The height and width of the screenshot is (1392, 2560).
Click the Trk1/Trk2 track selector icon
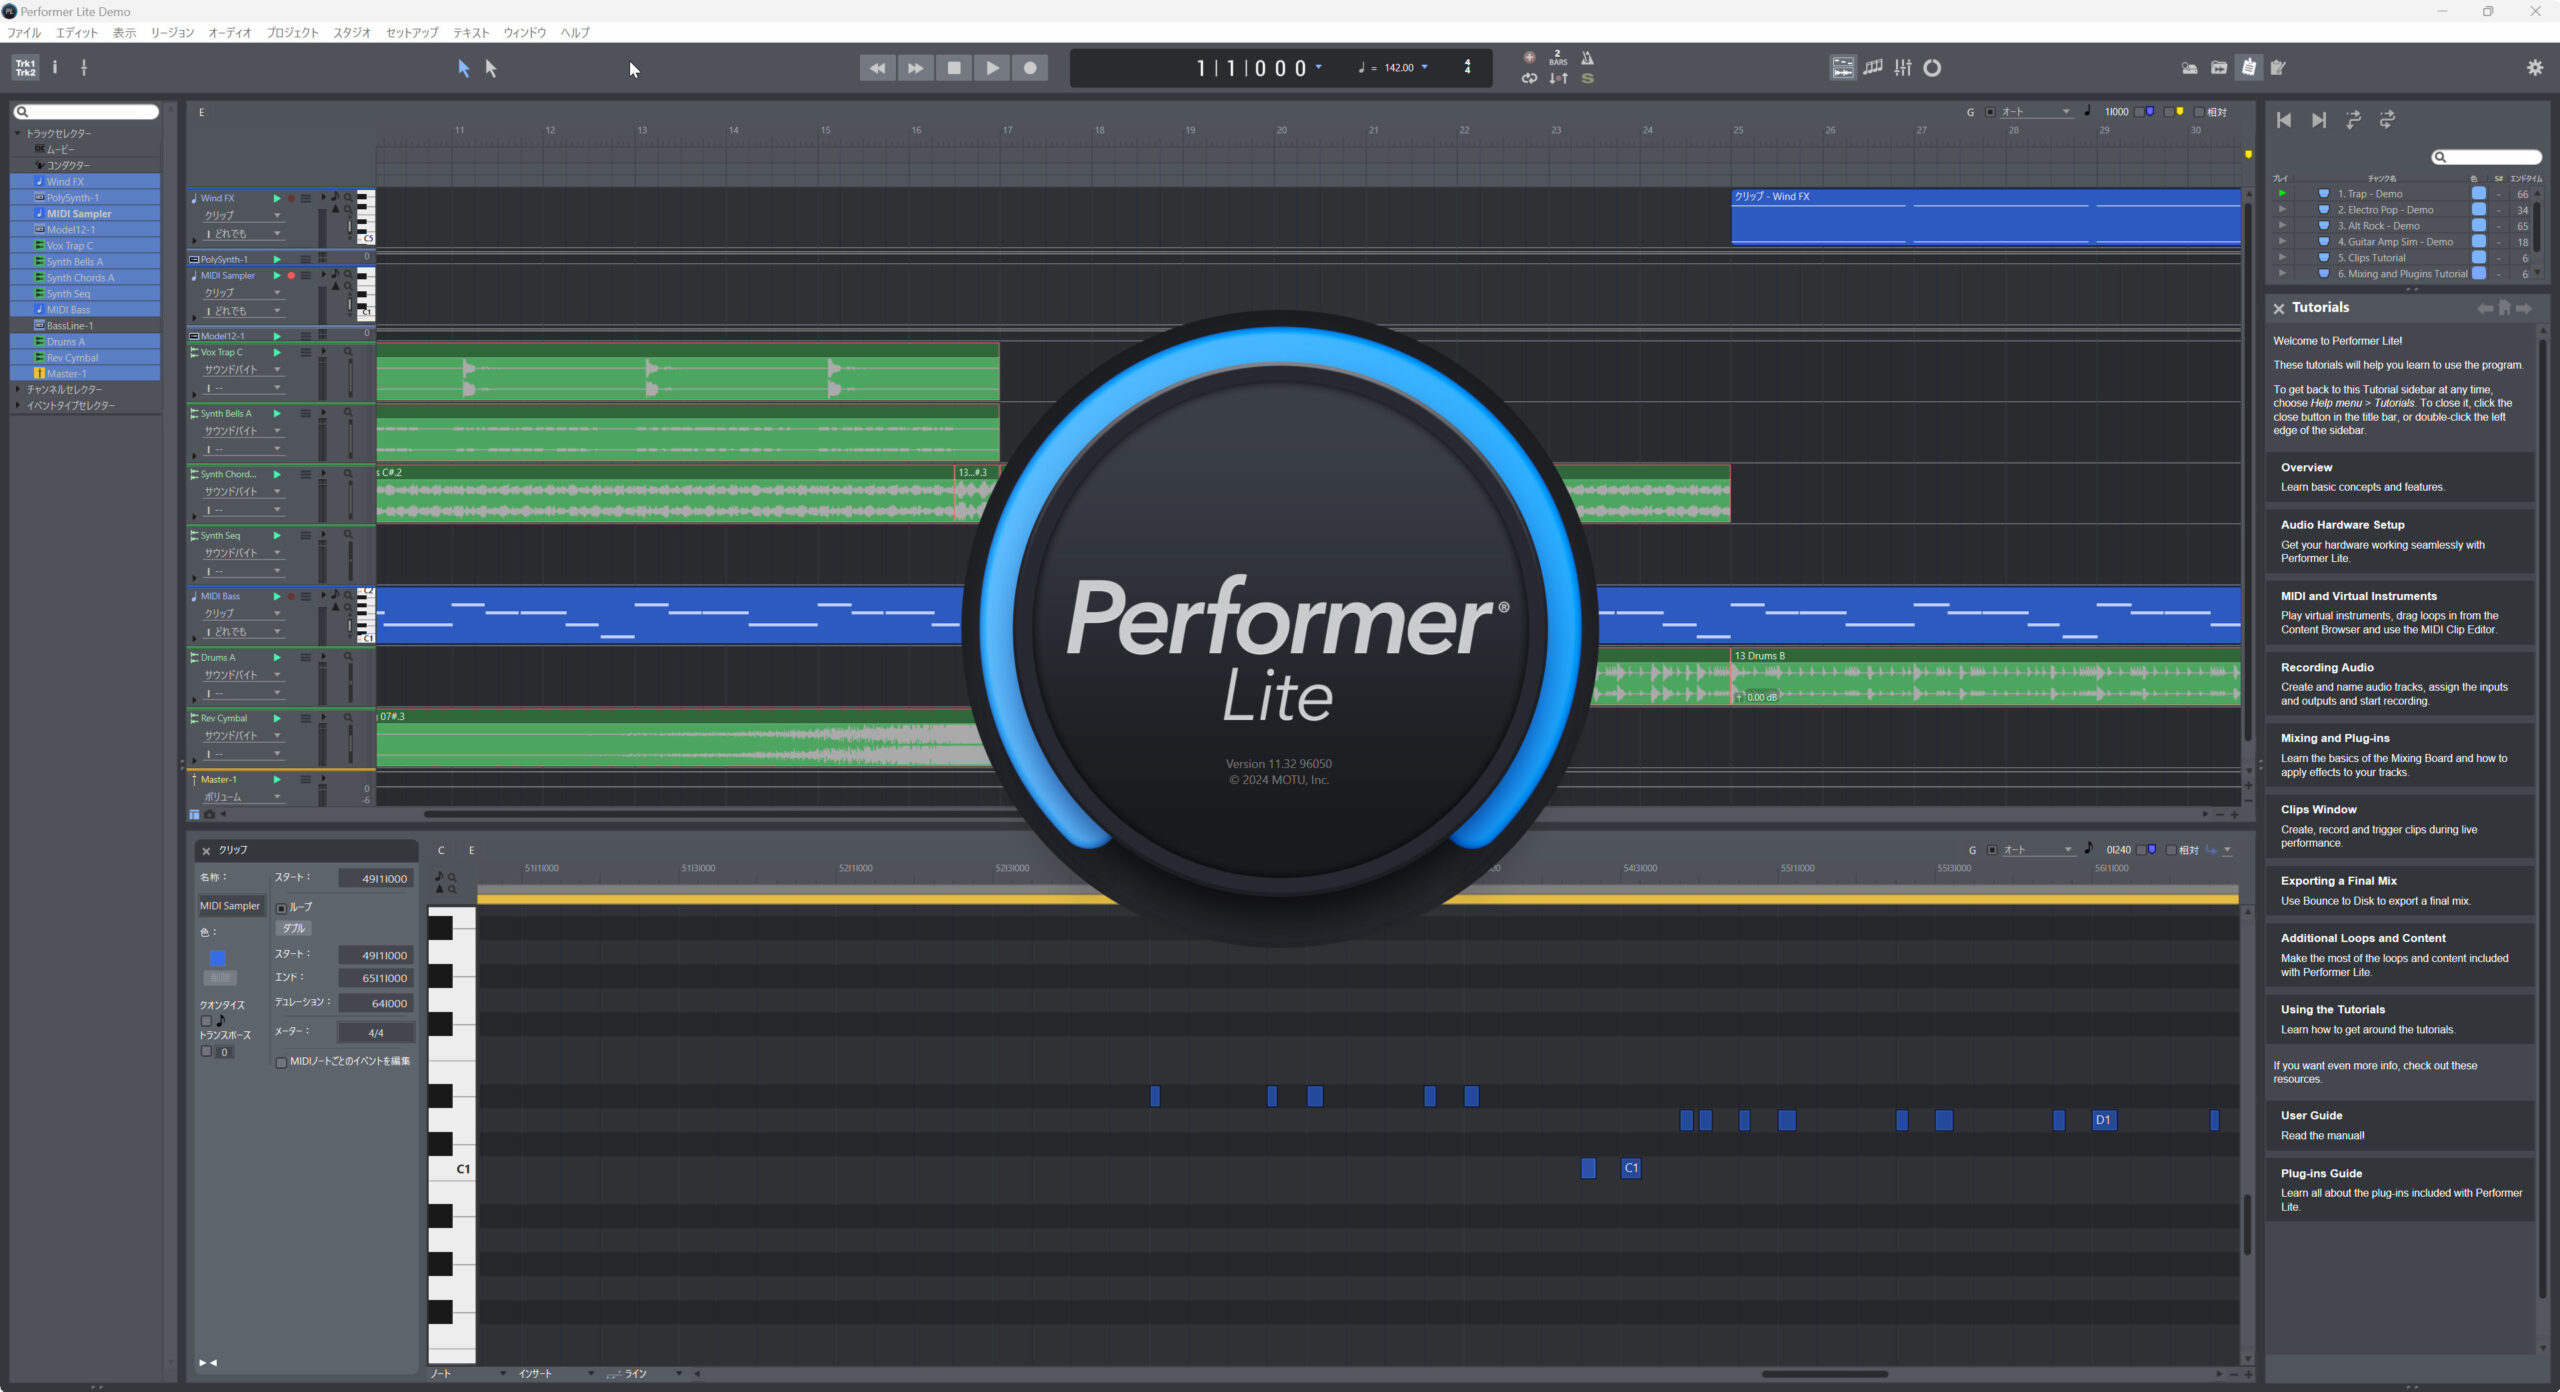[26, 68]
